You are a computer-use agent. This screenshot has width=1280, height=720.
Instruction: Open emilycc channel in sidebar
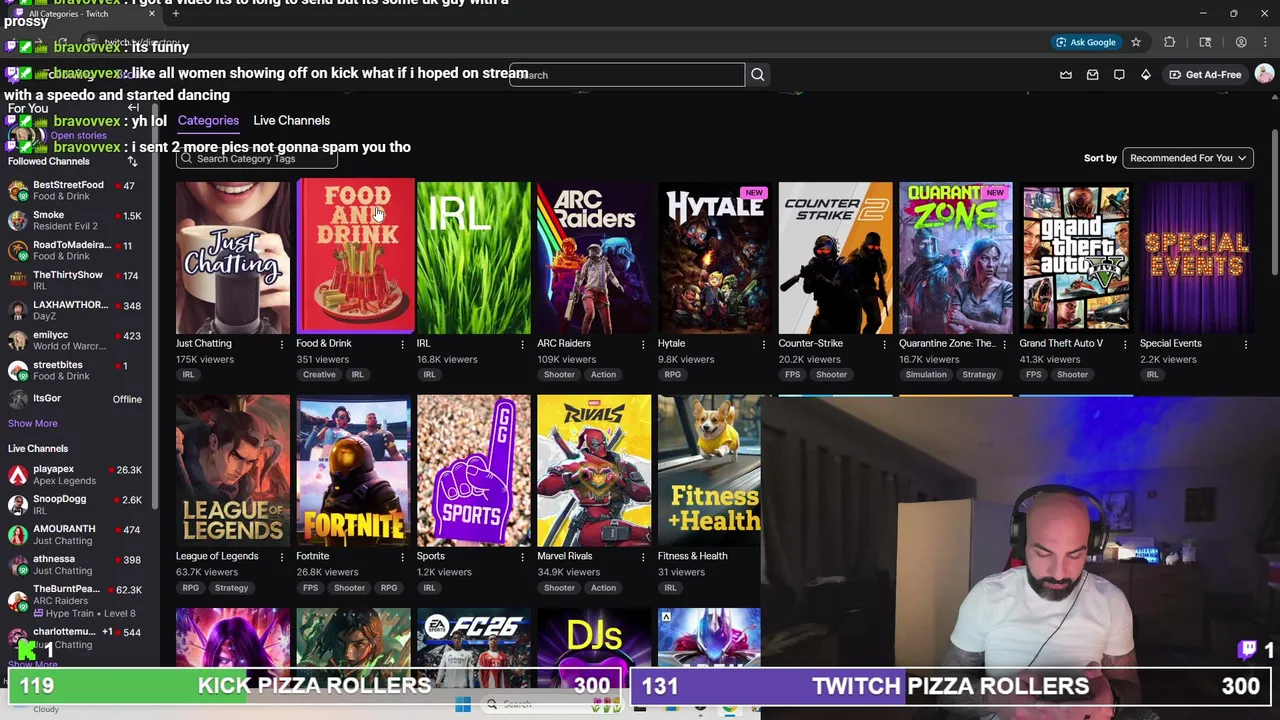75,340
